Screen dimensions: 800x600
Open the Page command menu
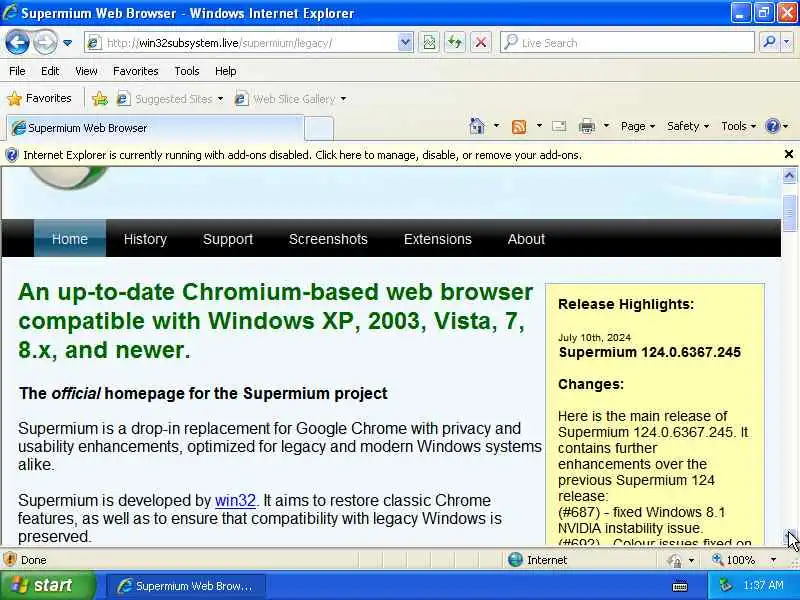click(638, 126)
